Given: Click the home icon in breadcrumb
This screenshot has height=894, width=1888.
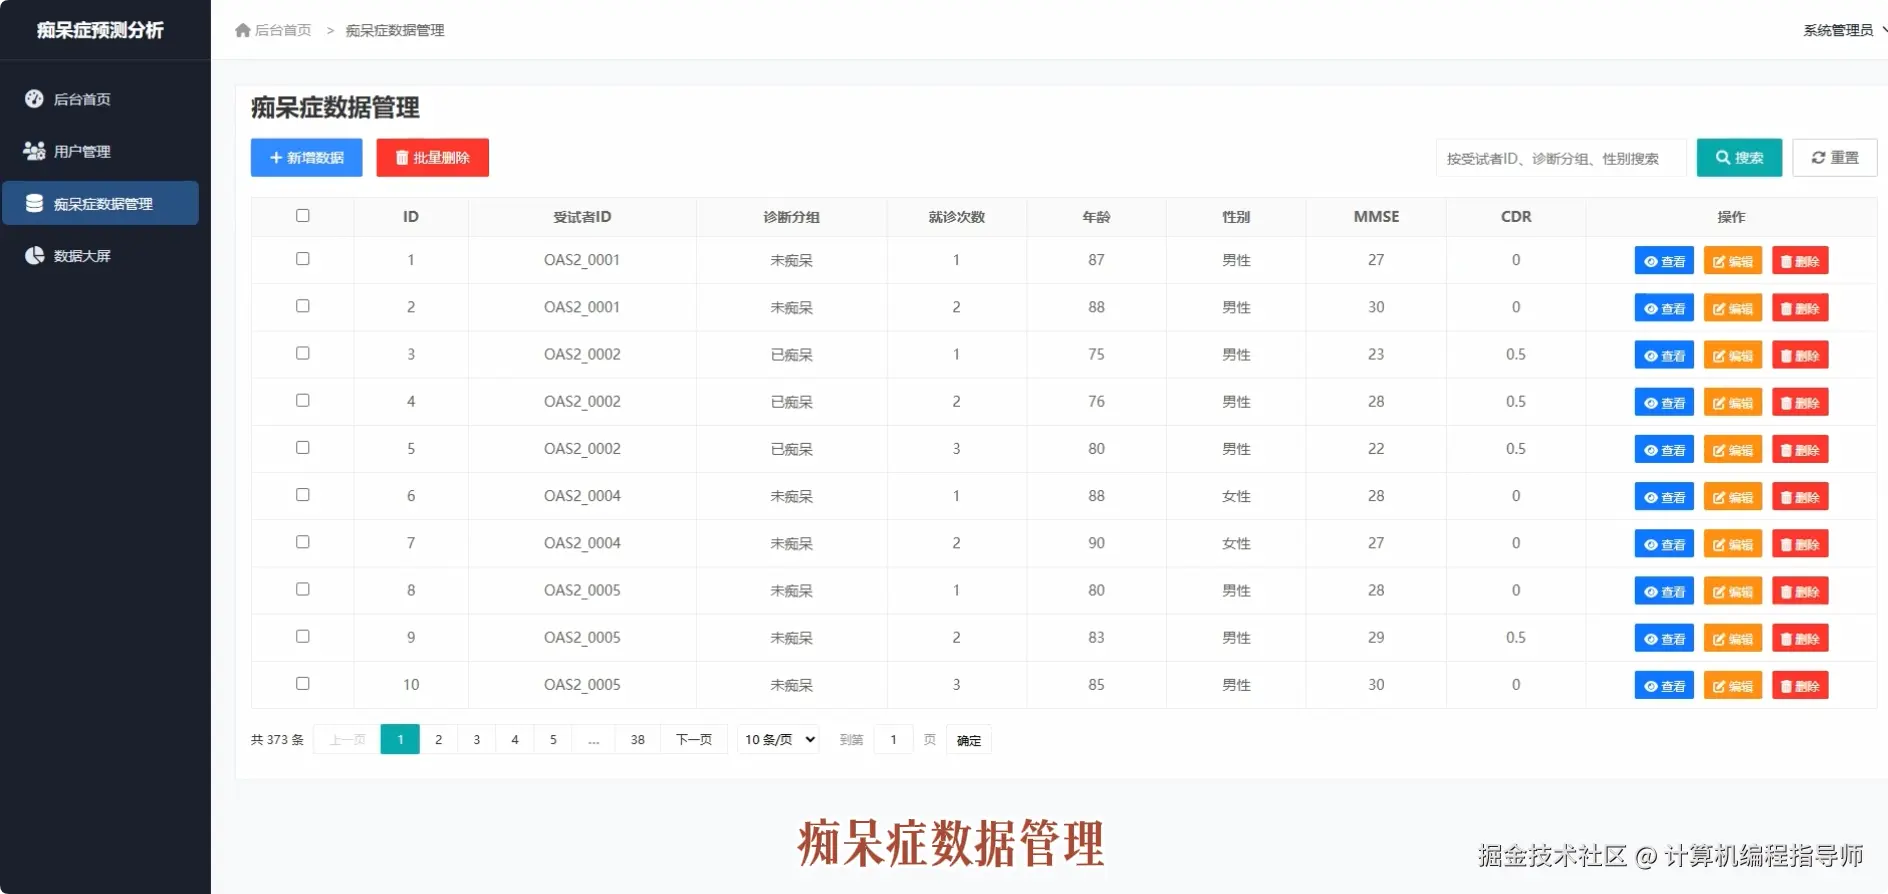Looking at the screenshot, I should tap(243, 30).
